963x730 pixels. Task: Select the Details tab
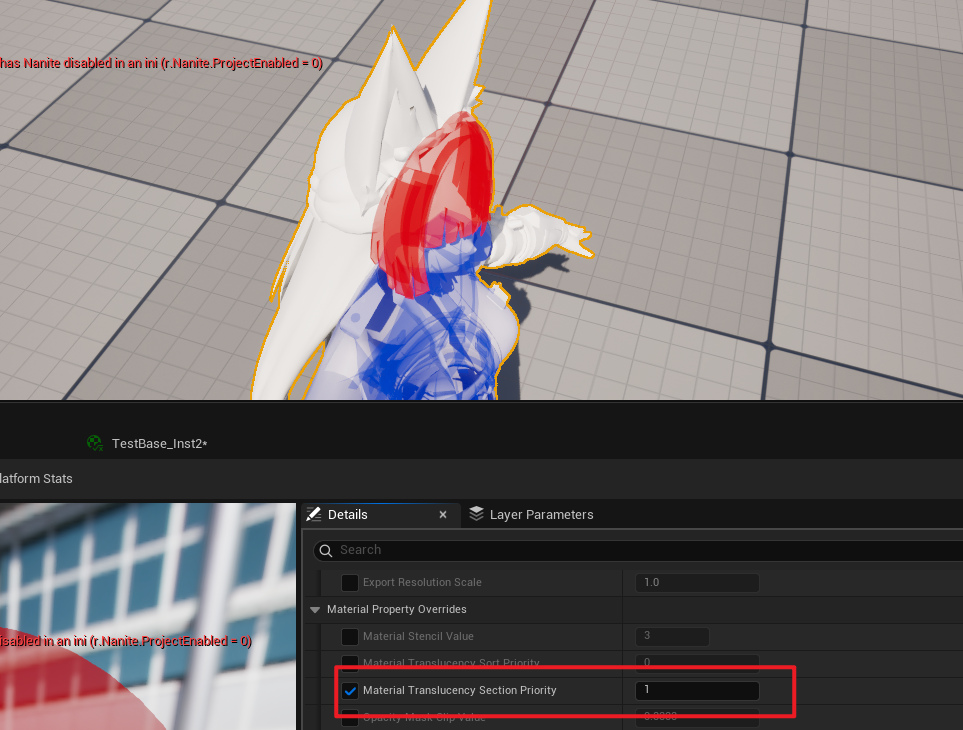click(x=348, y=514)
